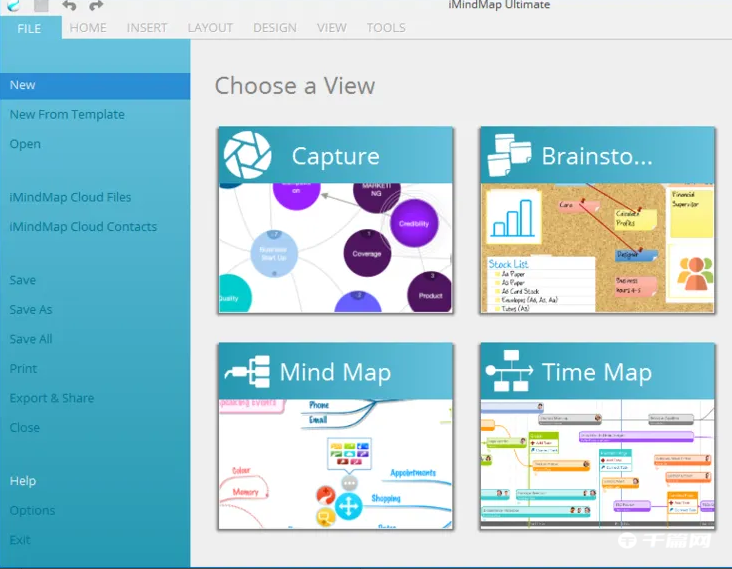Click the undo arrow in title bar
This screenshot has width=732, height=569.
click(69, 5)
